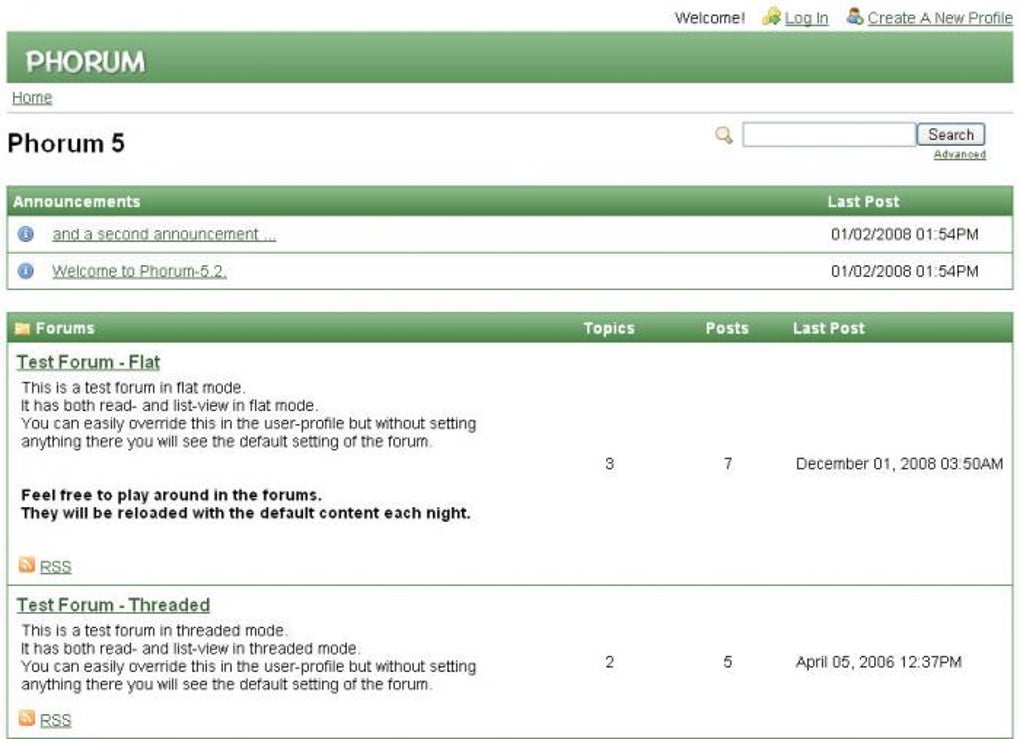The height and width of the screenshot is (739, 1020).
Task: Click the 'Phorum 5' page heading
Action: coord(66,143)
